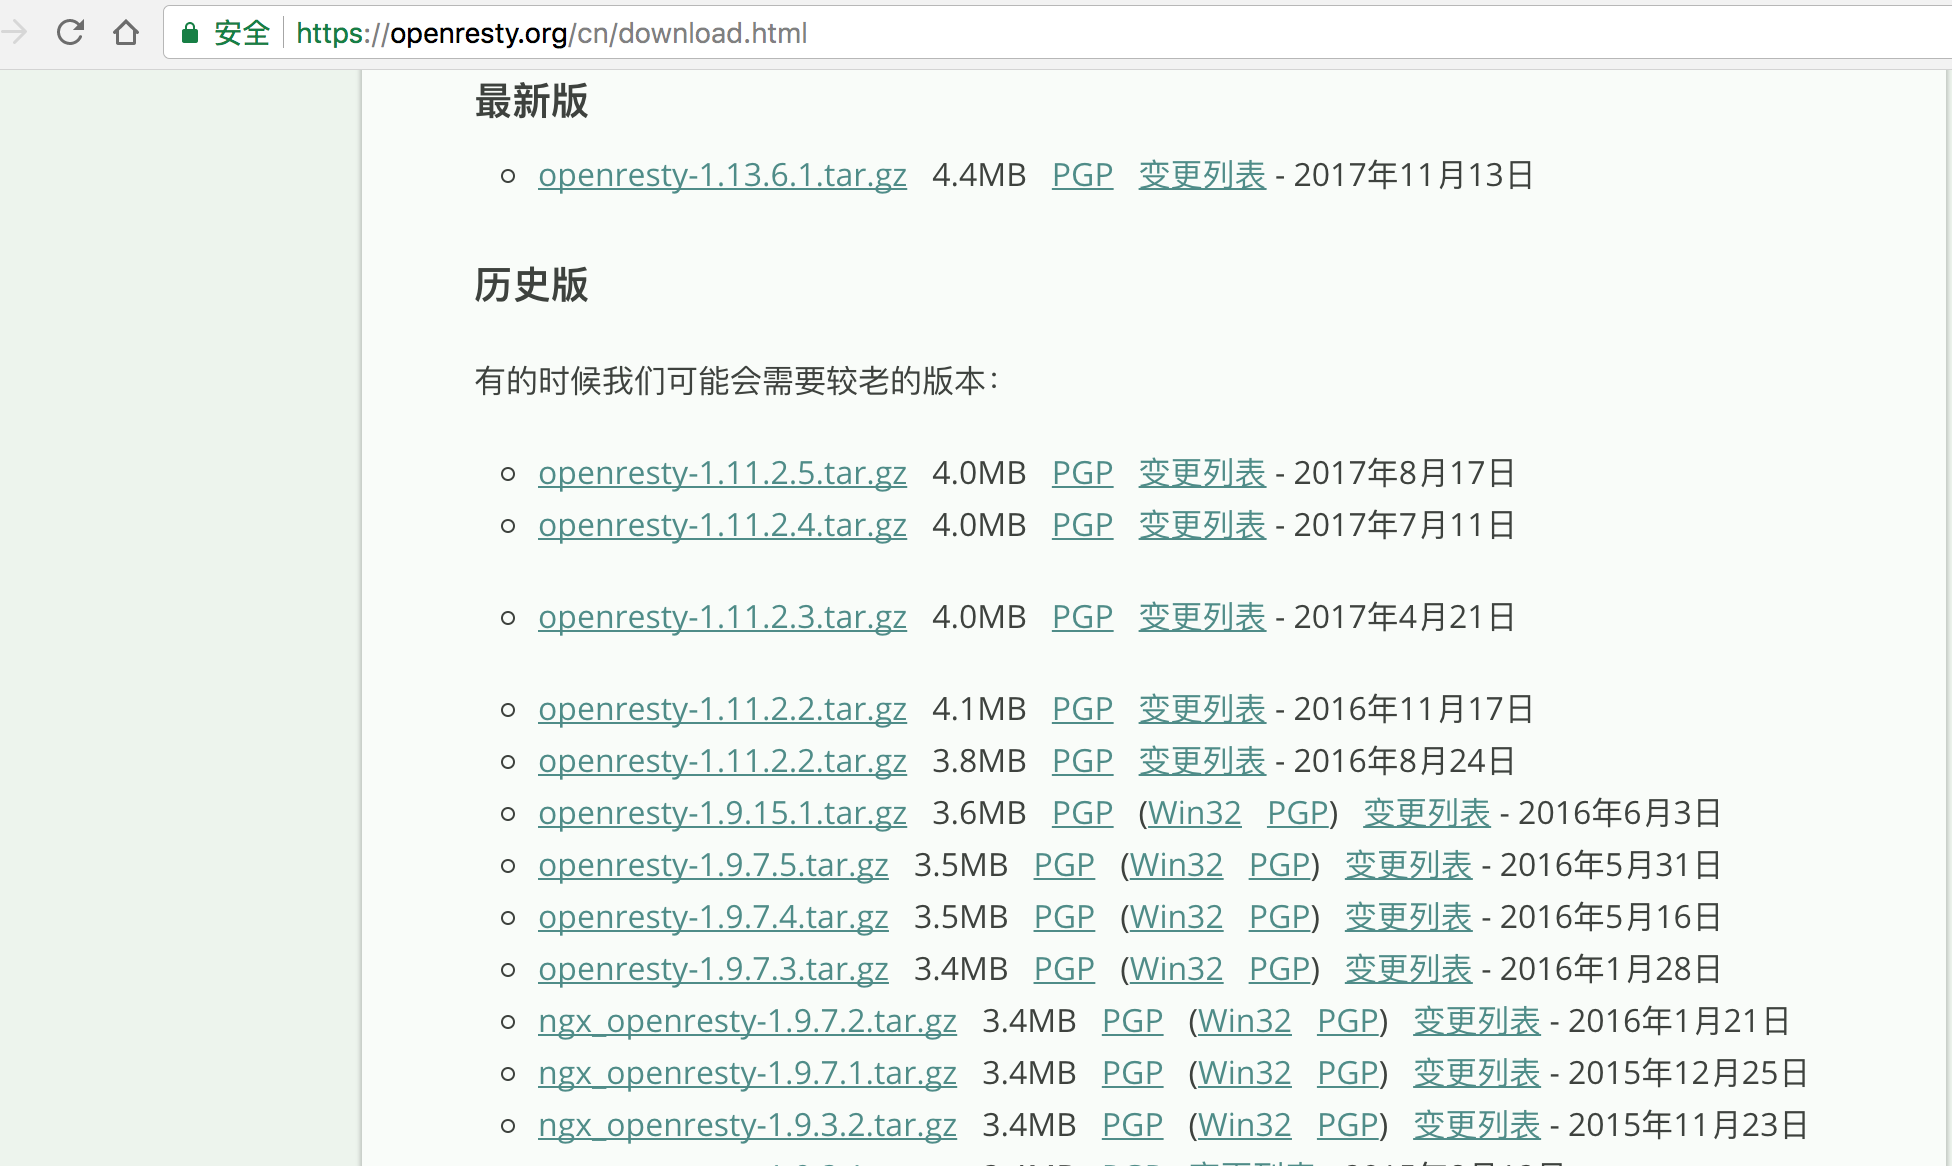Download Win32 build of 1.9.7.1
This screenshot has width=1952, height=1166.
click(x=1244, y=1073)
